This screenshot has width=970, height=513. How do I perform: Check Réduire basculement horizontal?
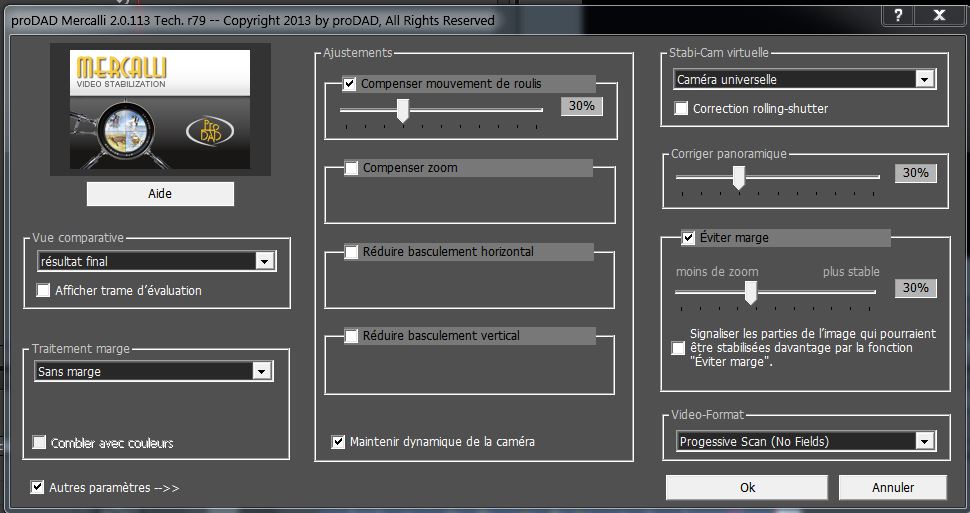click(351, 252)
